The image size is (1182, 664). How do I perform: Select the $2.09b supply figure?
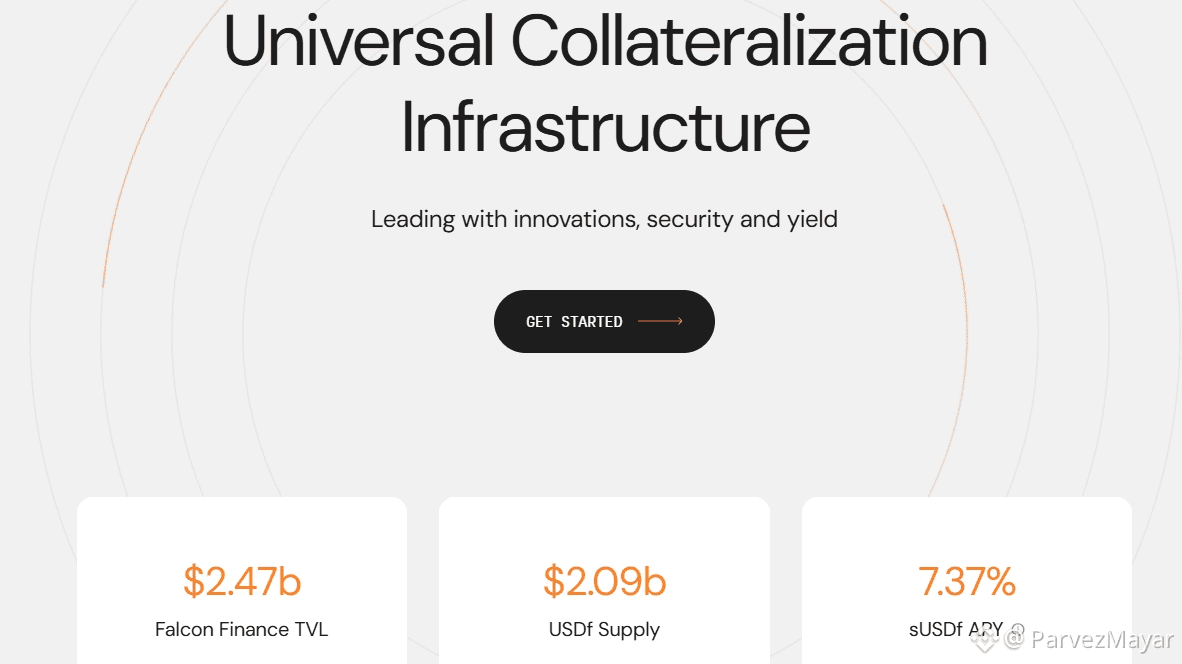pyautogui.click(x=604, y=581)
